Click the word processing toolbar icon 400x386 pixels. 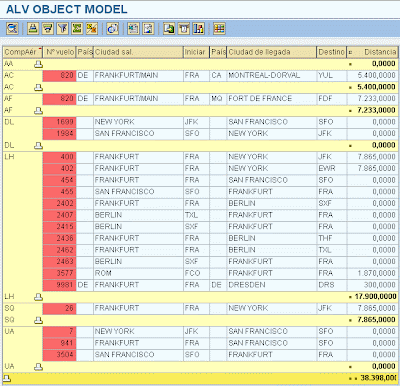148,28
